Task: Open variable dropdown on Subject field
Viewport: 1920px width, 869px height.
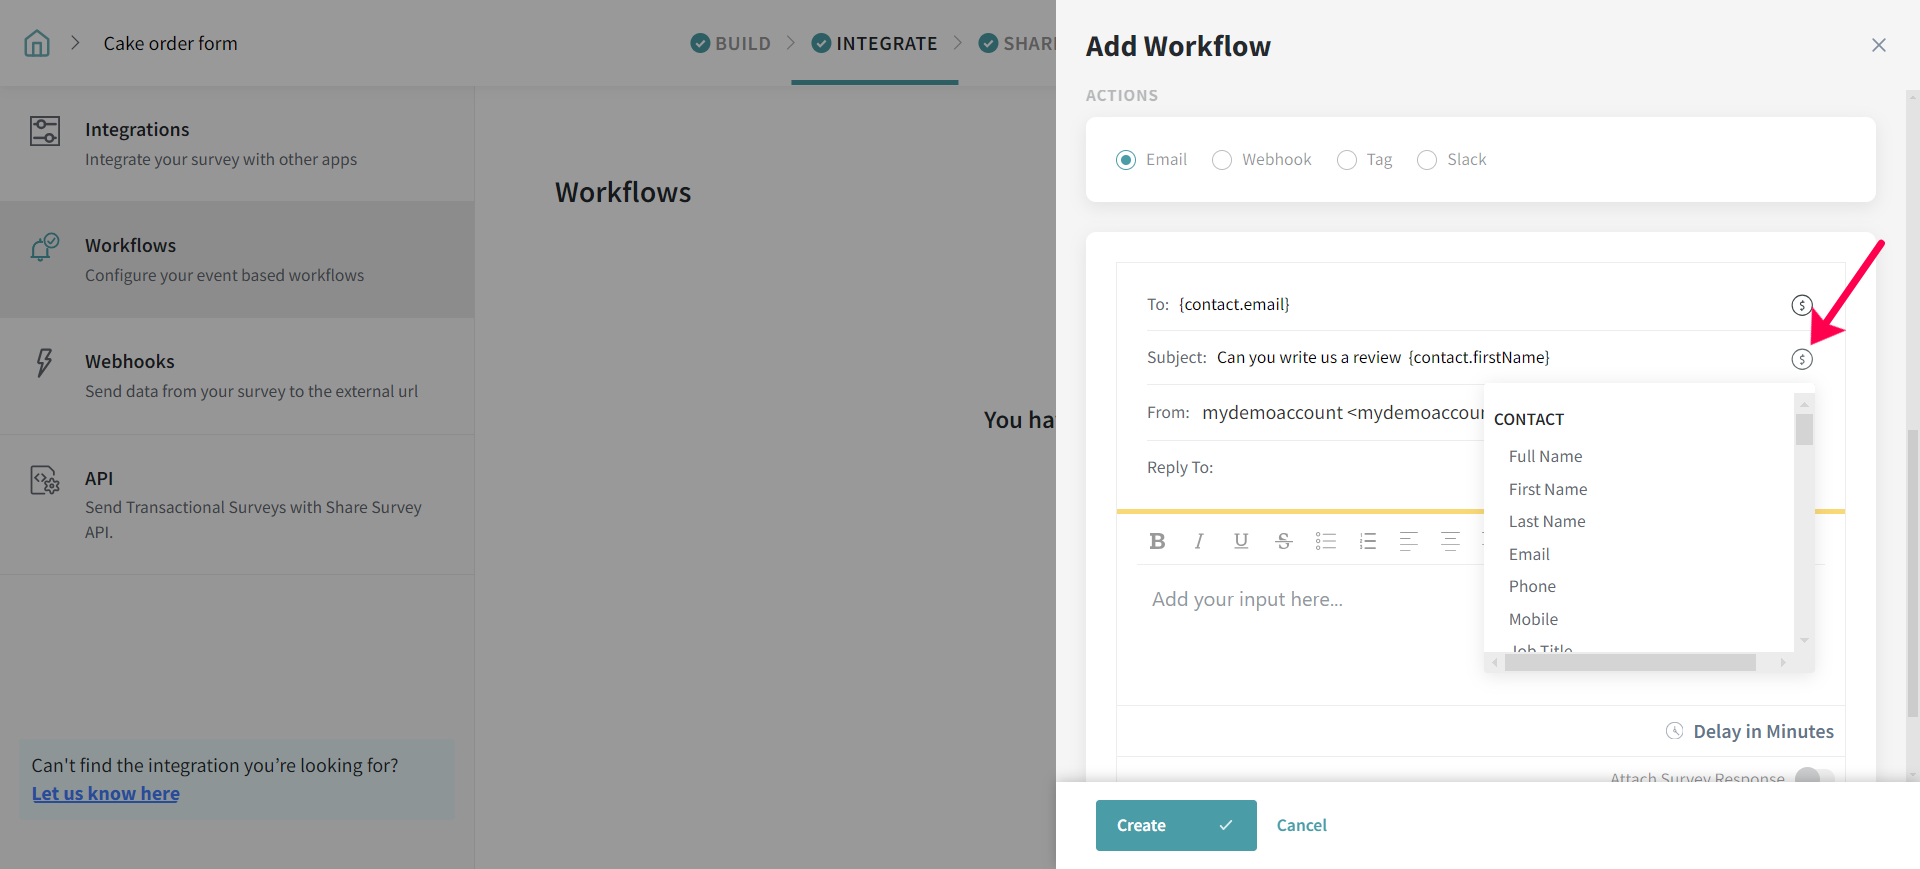Action: [1801, 359]
